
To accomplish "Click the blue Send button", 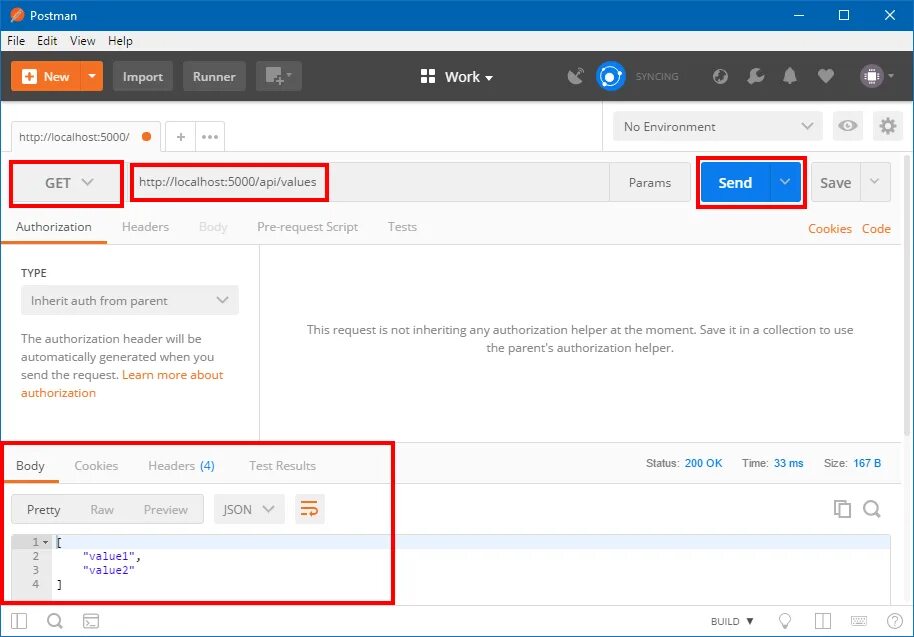I will coord(735,182).
